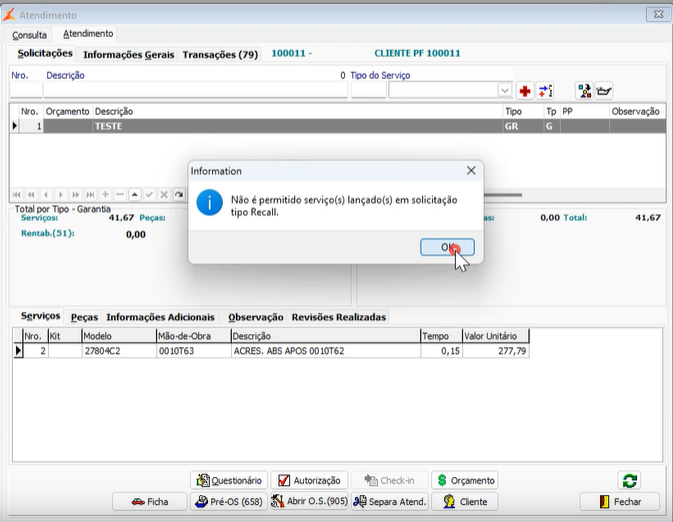Click the Orçamento column header
The height and width of the screenshot is (522, 673).
(x=67, y=112)
